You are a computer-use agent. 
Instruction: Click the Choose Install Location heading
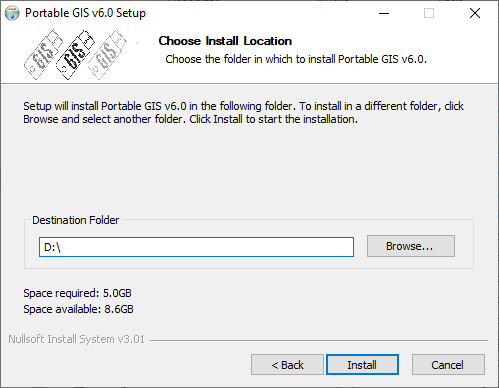click(225, 41)
